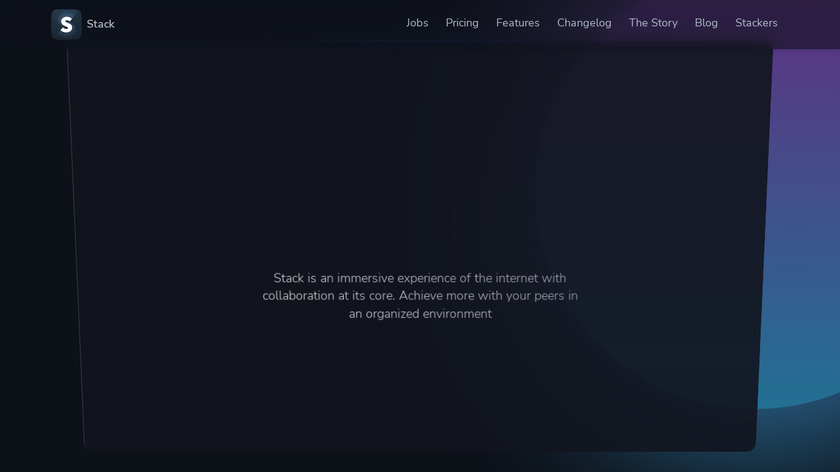Screen dimensions: 840x472
Task: Open The Story link
Action: coord(653,23)
